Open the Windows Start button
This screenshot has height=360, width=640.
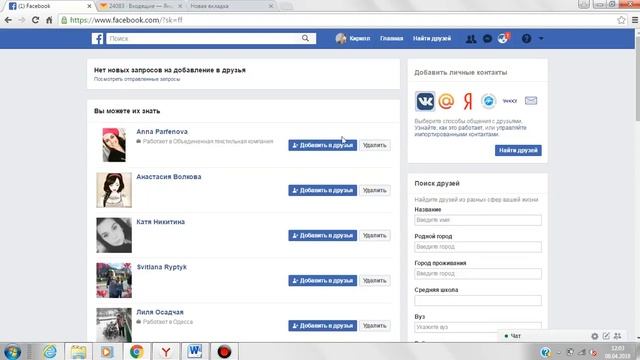click(x=12, y=351)
